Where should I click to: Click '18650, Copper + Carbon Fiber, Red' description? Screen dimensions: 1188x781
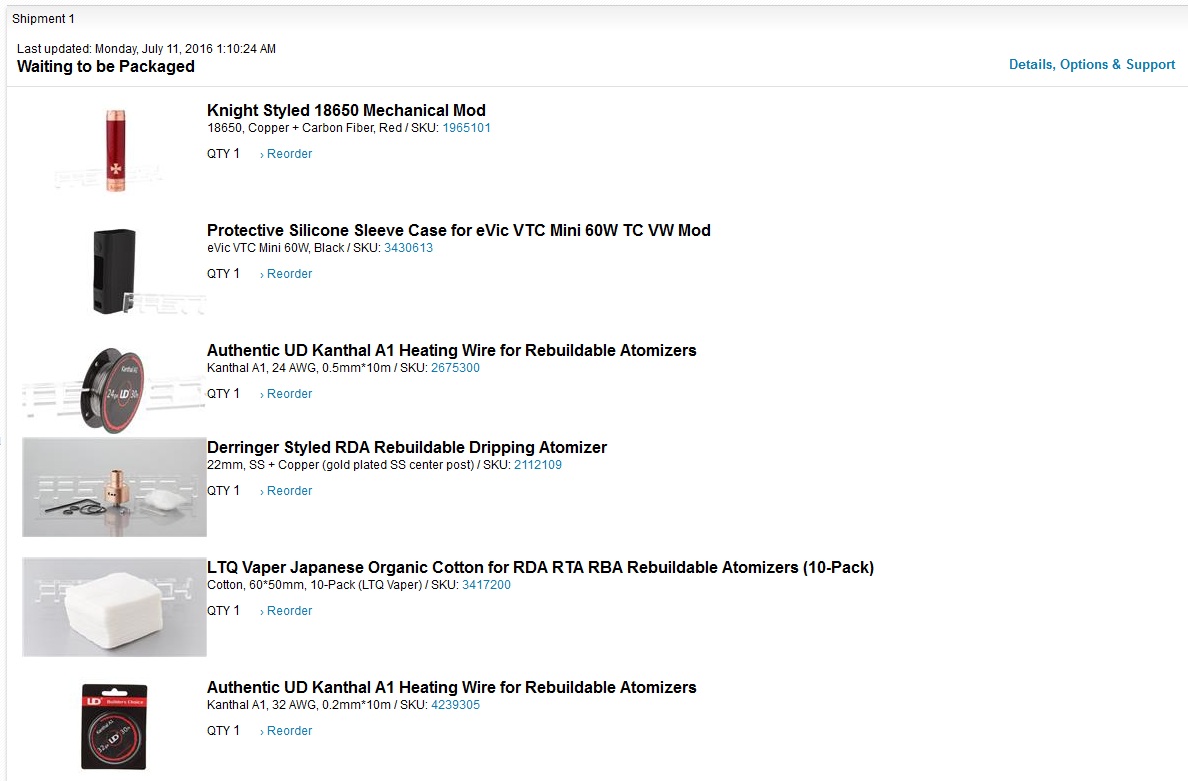305,128
